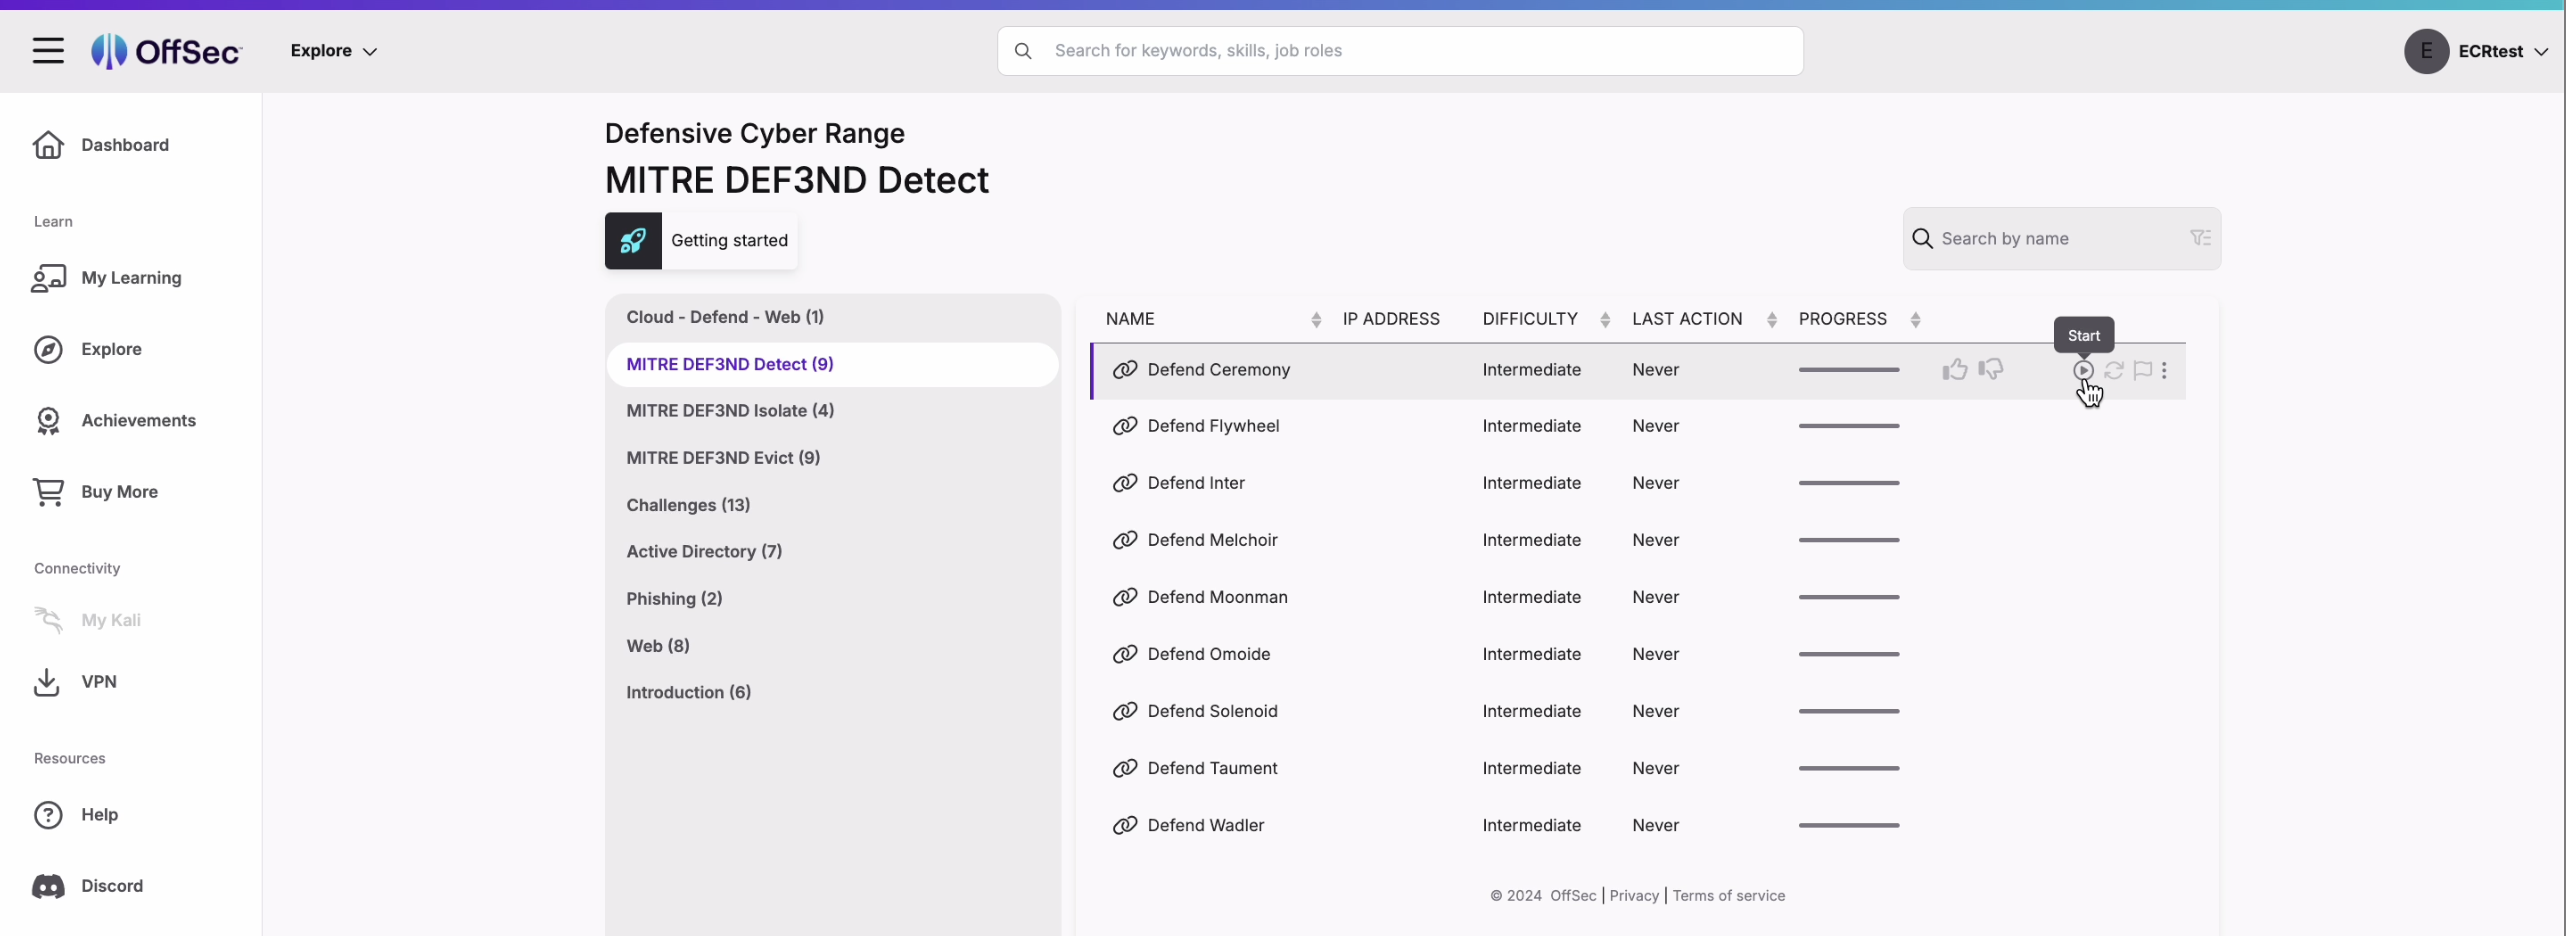Sort table by PROGRESS column arrows
Image resolution: width=2566 pixels, height=936 pixels.
click(1915, 320)
